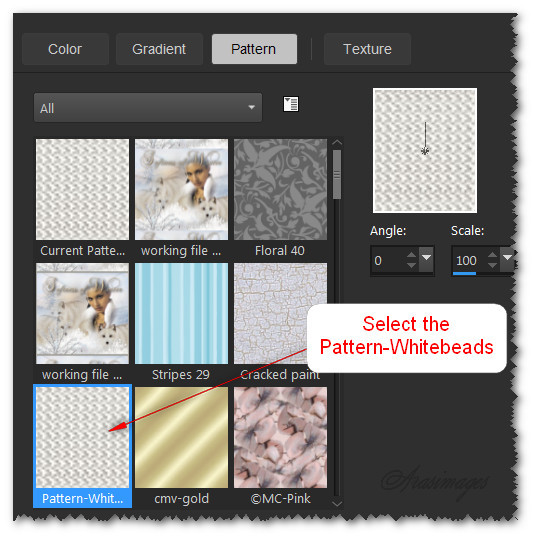The image size is (537, 540).
Task: Click the cmv-gold label text
Action: 182,499
